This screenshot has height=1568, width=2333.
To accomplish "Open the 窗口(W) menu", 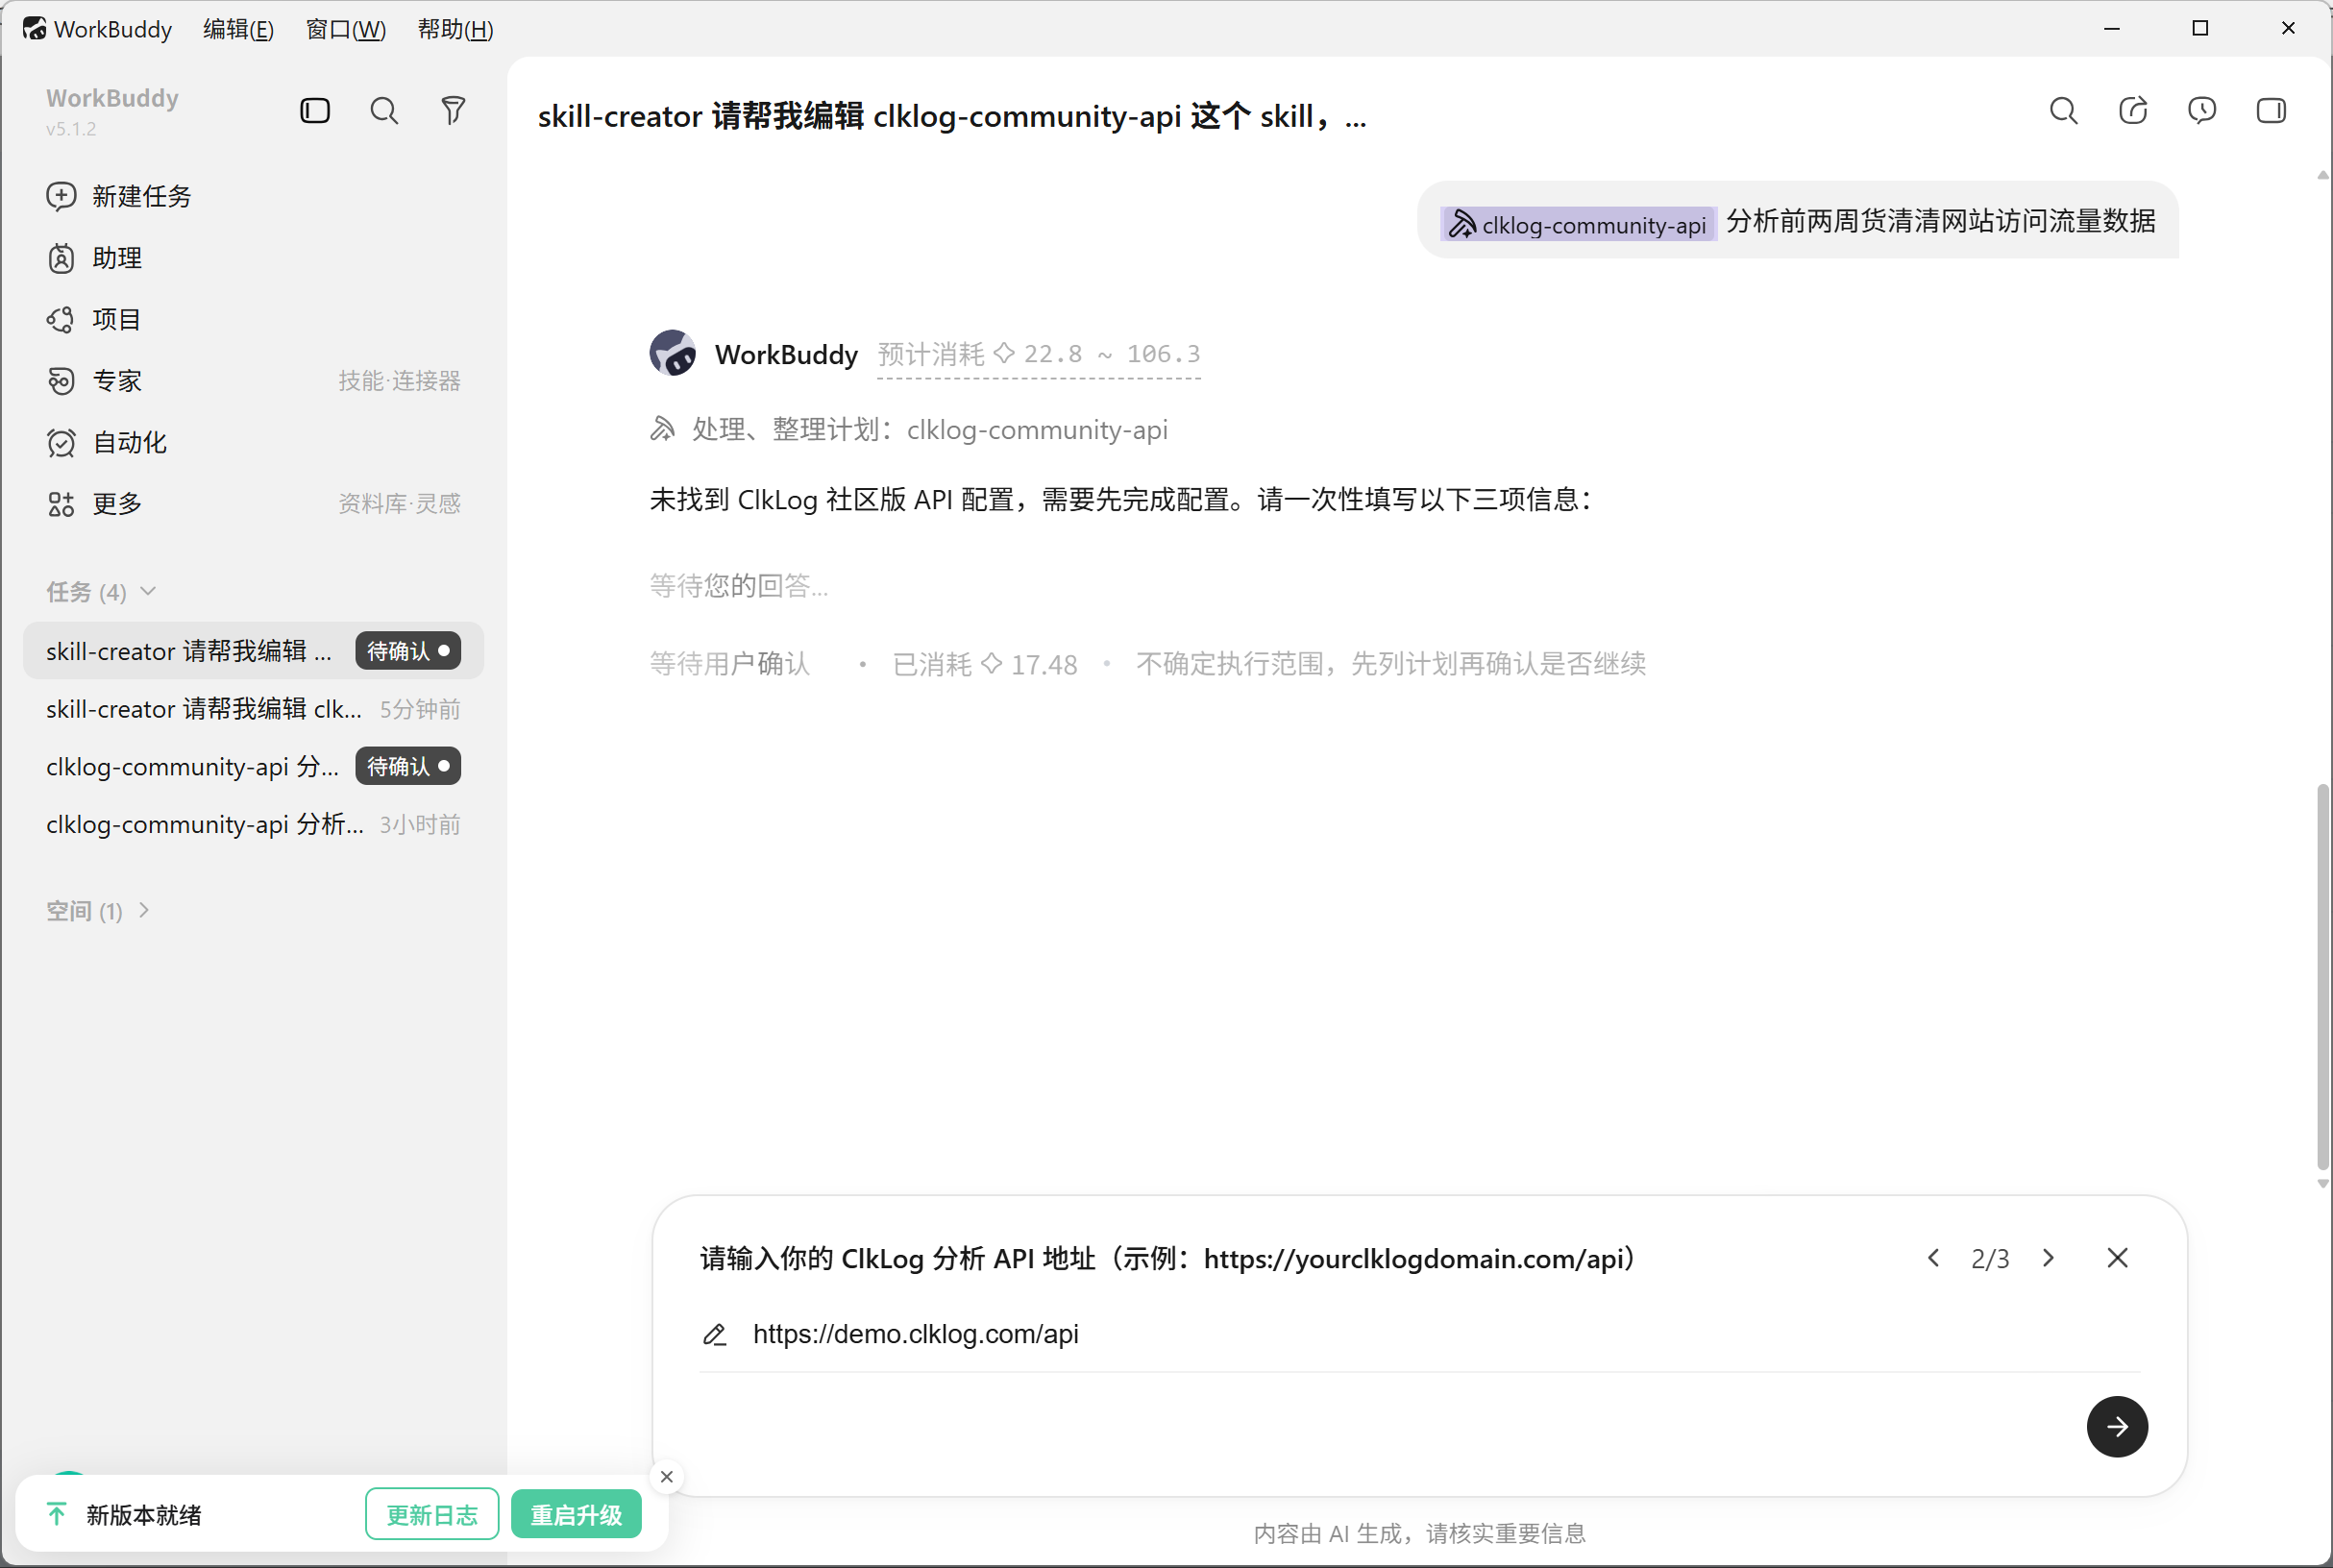I will pyautogui.click(x=345, y=29).
